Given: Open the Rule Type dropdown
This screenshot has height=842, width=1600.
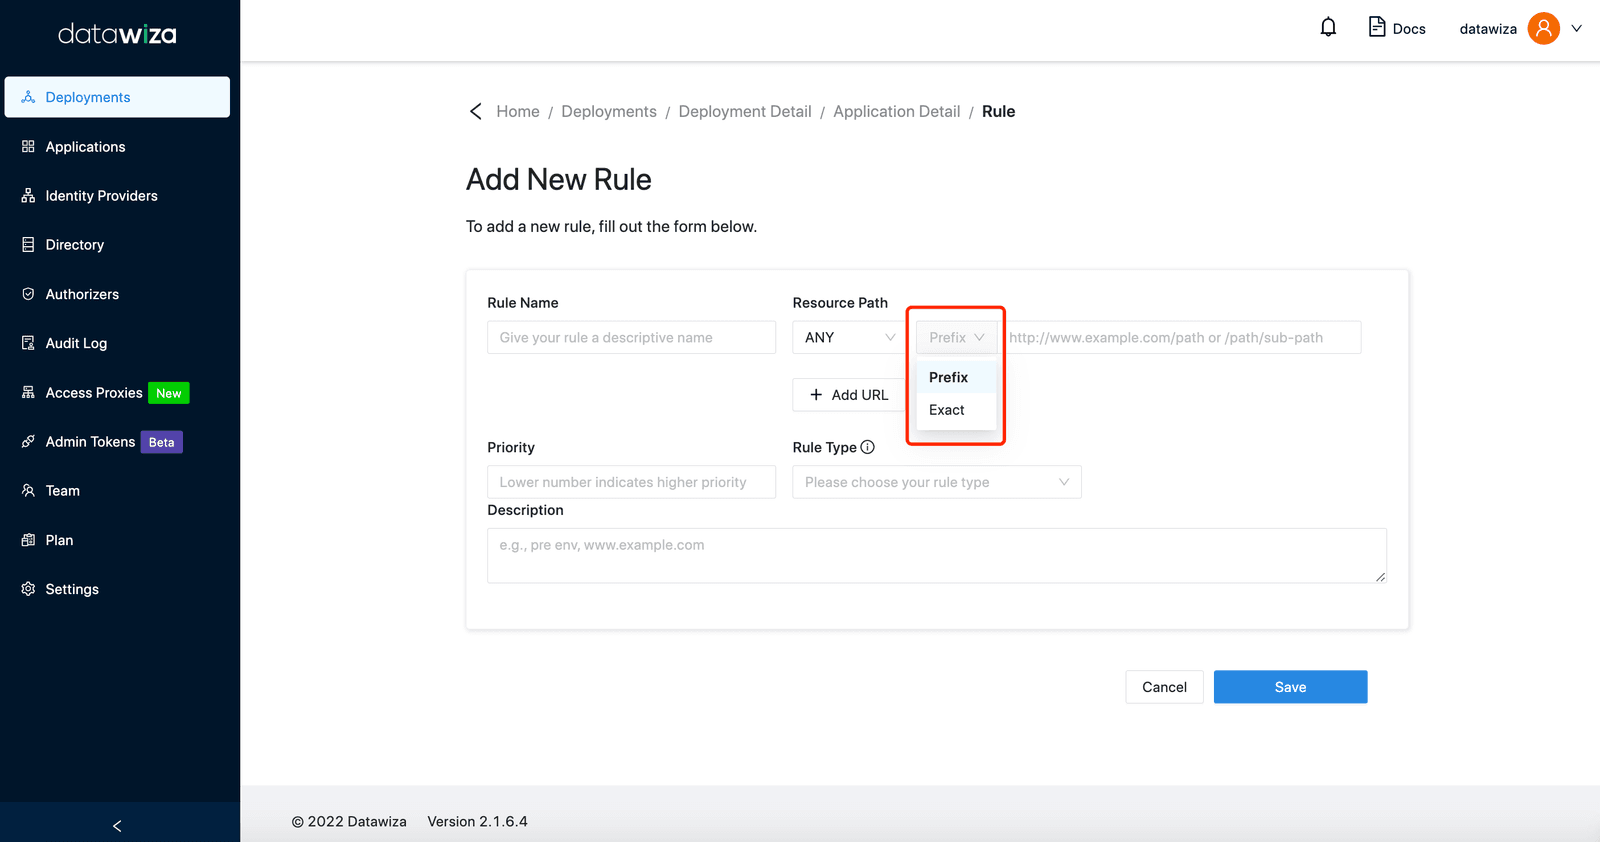Looking at the screenshot, I should click(937, 482).
